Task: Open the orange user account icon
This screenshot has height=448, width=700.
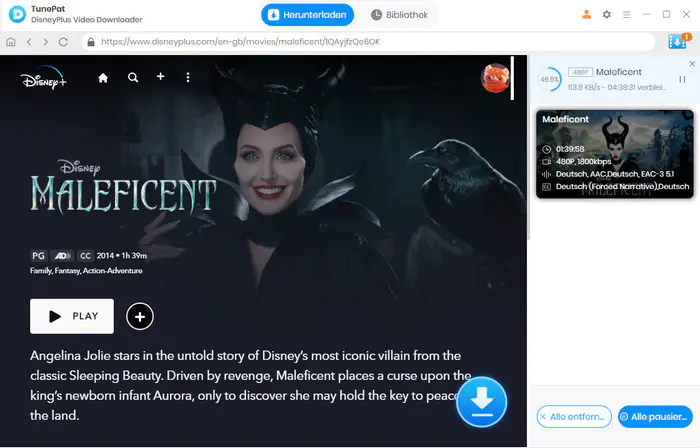Action: coord(587,14)
